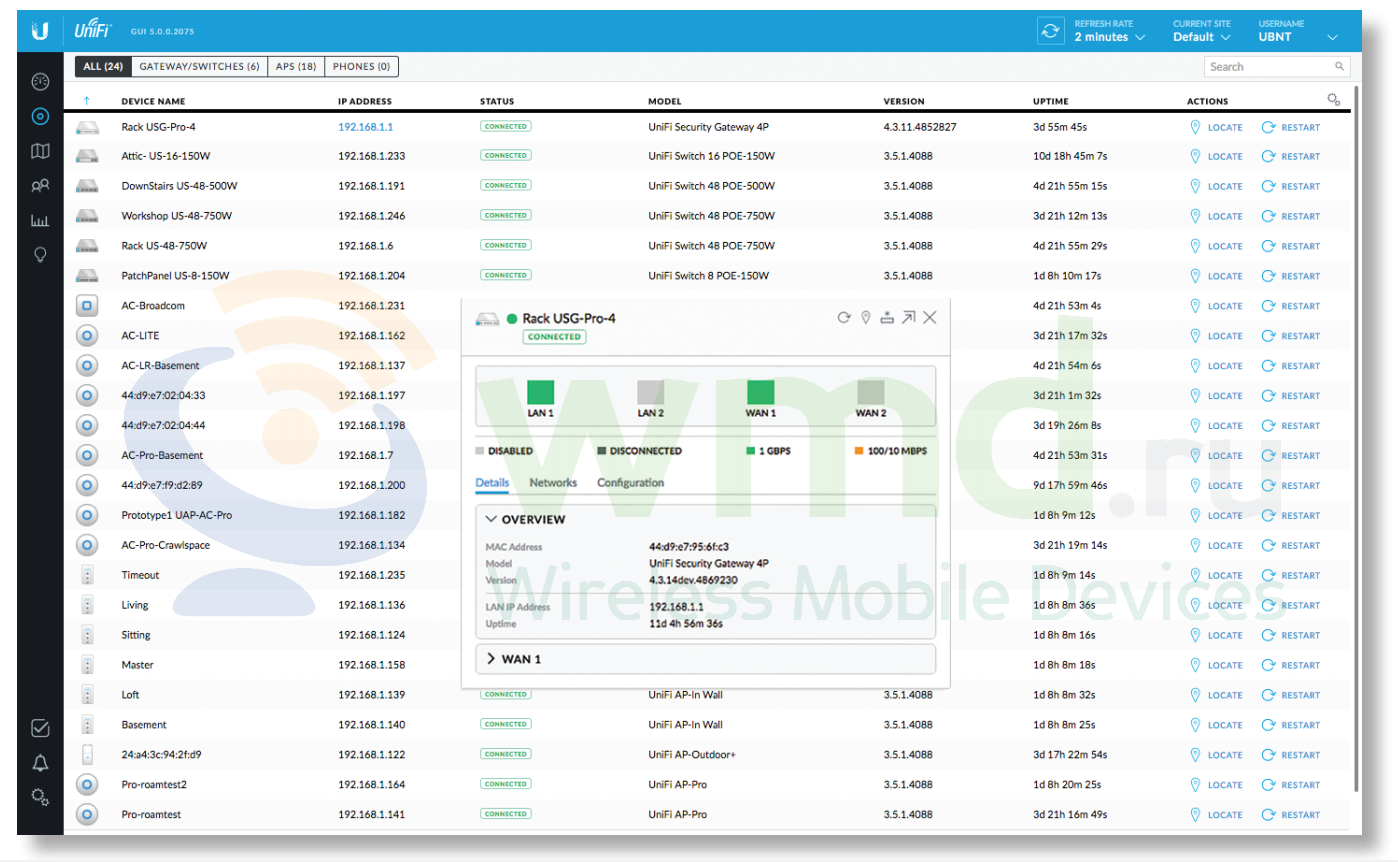
Task: Click the refresh now icon in header
Action: pos(1050,31)
